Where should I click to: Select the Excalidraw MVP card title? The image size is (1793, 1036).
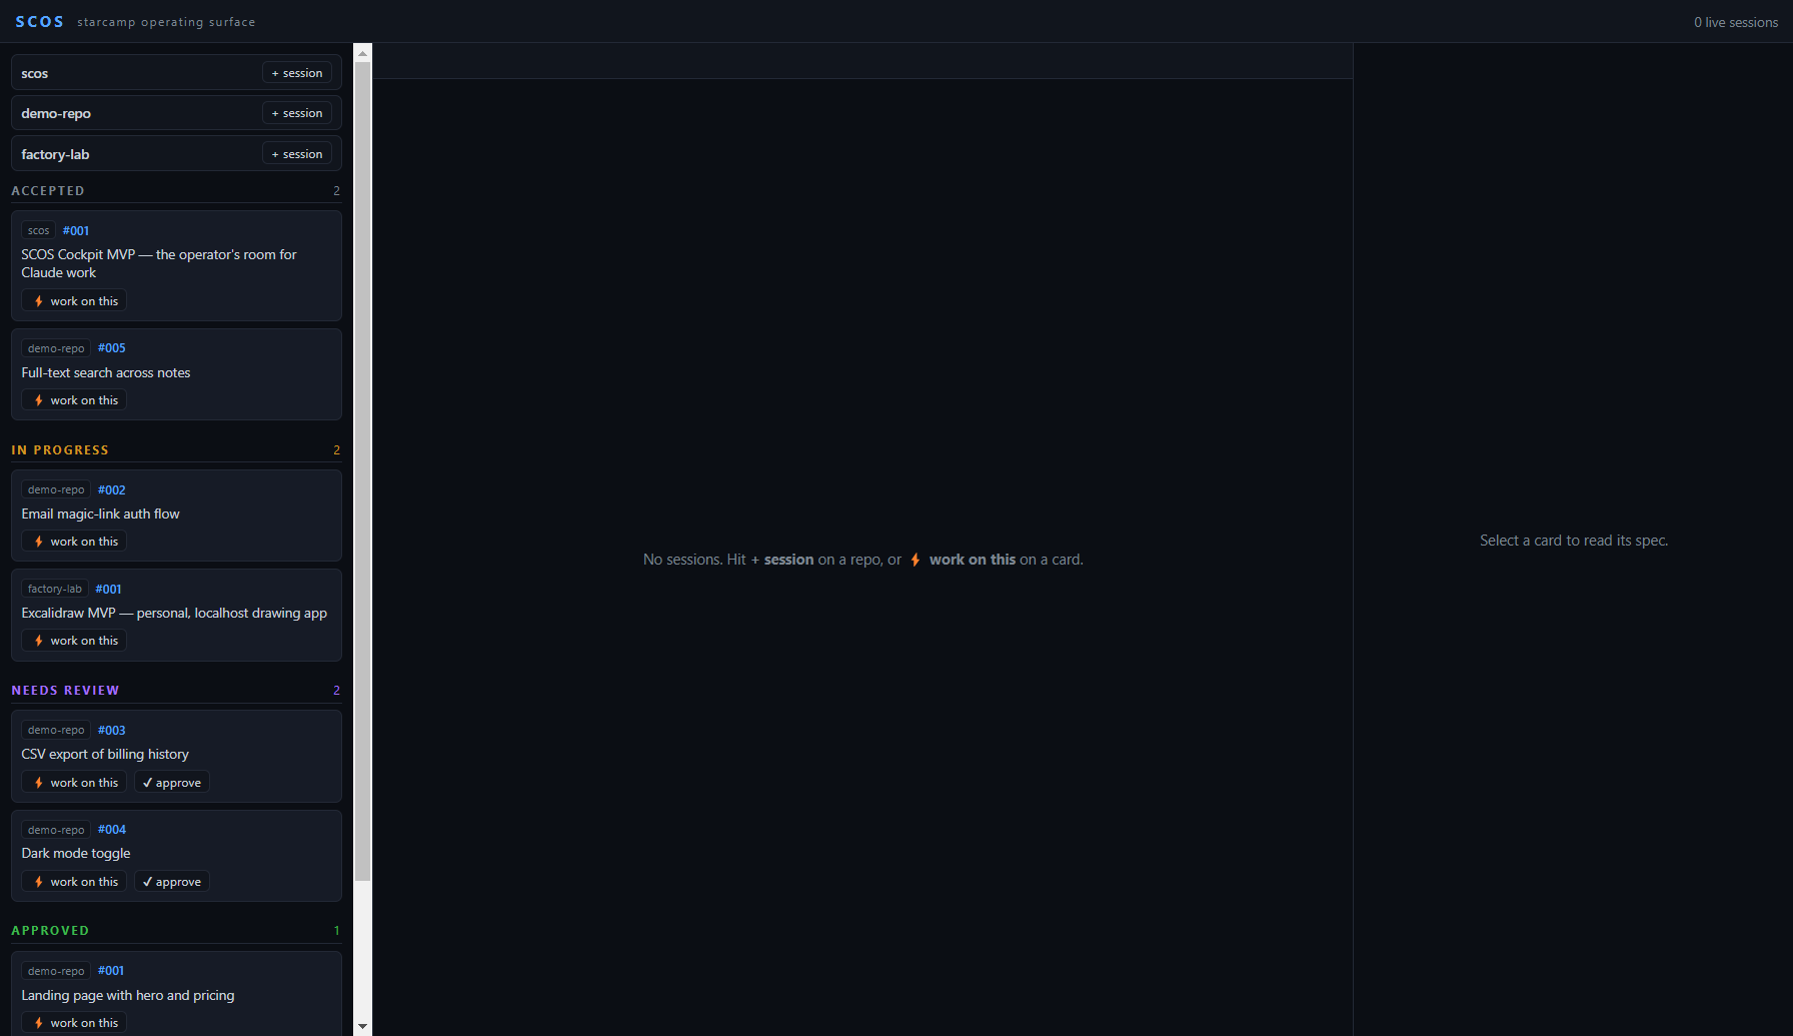point(174,613)
